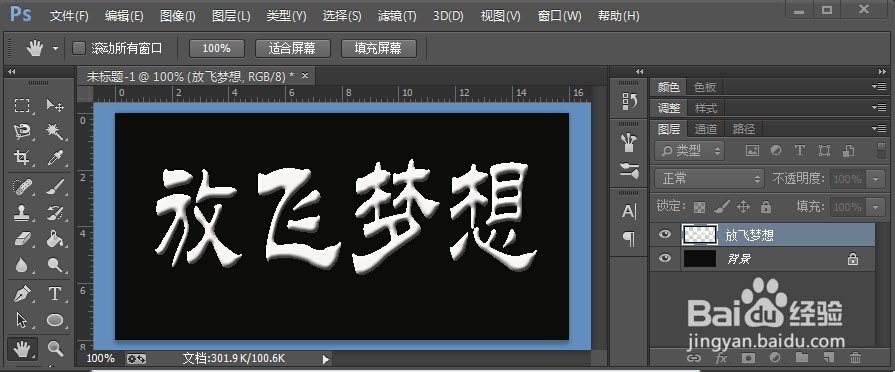Open the Paragraph panel icon
The height and width of the screenshot is (372, 895).
pyautogui.click(x=630, y=239)
